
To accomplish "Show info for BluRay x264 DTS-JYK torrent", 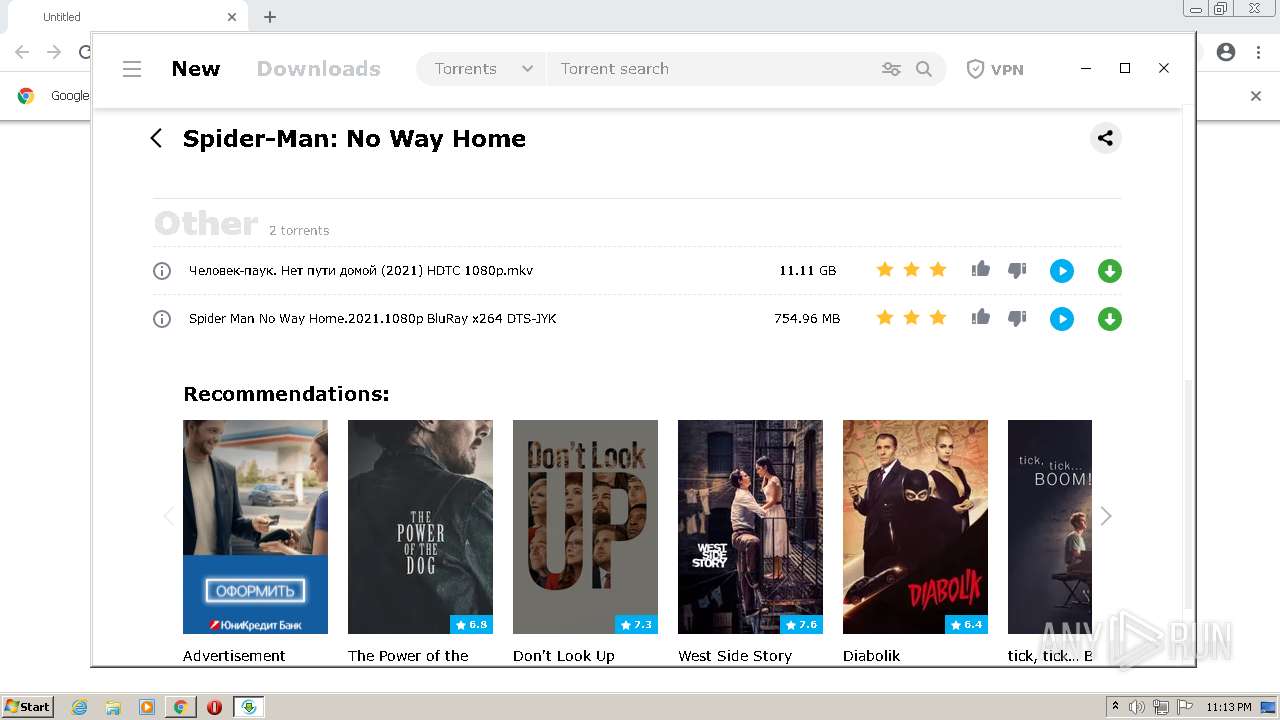I will point(162,319).
